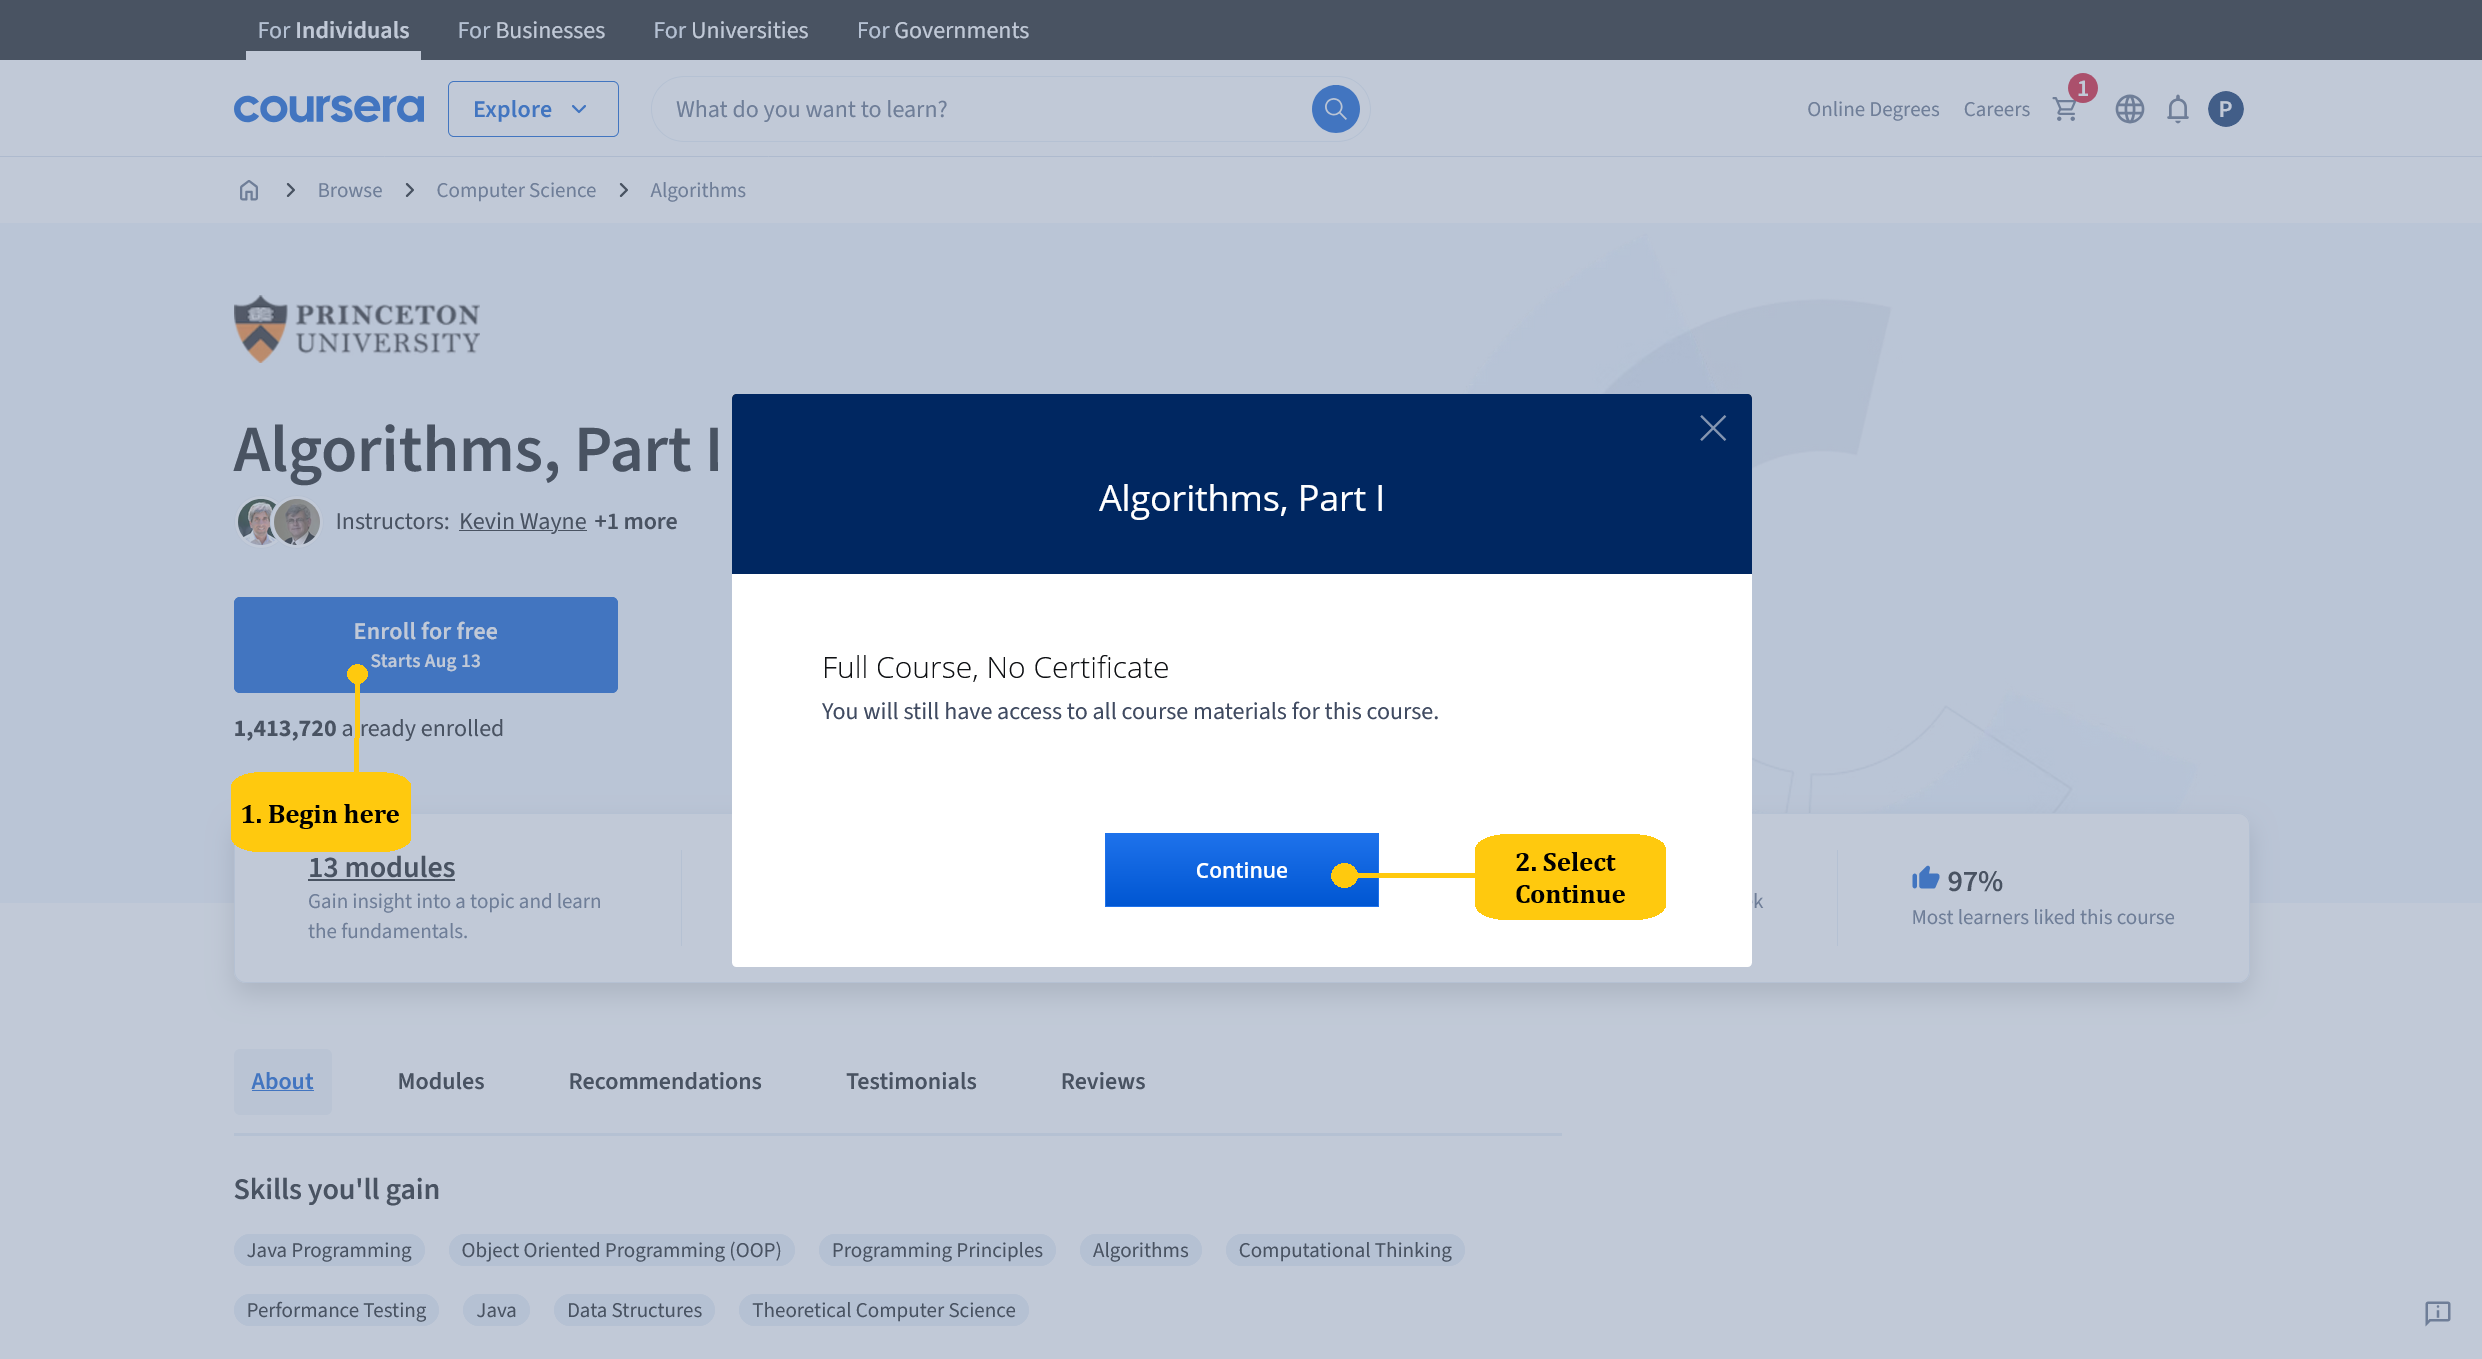This screenshot has width=2482, height=1359.
Task: Open the Kevin Wayne instructor link
Action: [x=523, y=521]
